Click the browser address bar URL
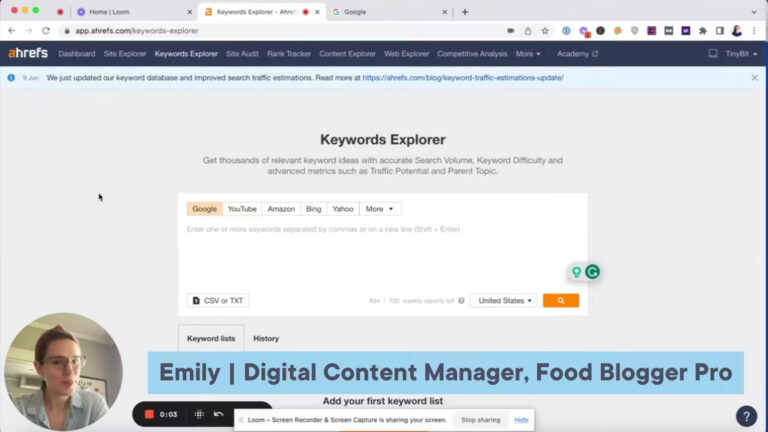The image size is (768, 432). pyautogui.click(x=137, y=30)
